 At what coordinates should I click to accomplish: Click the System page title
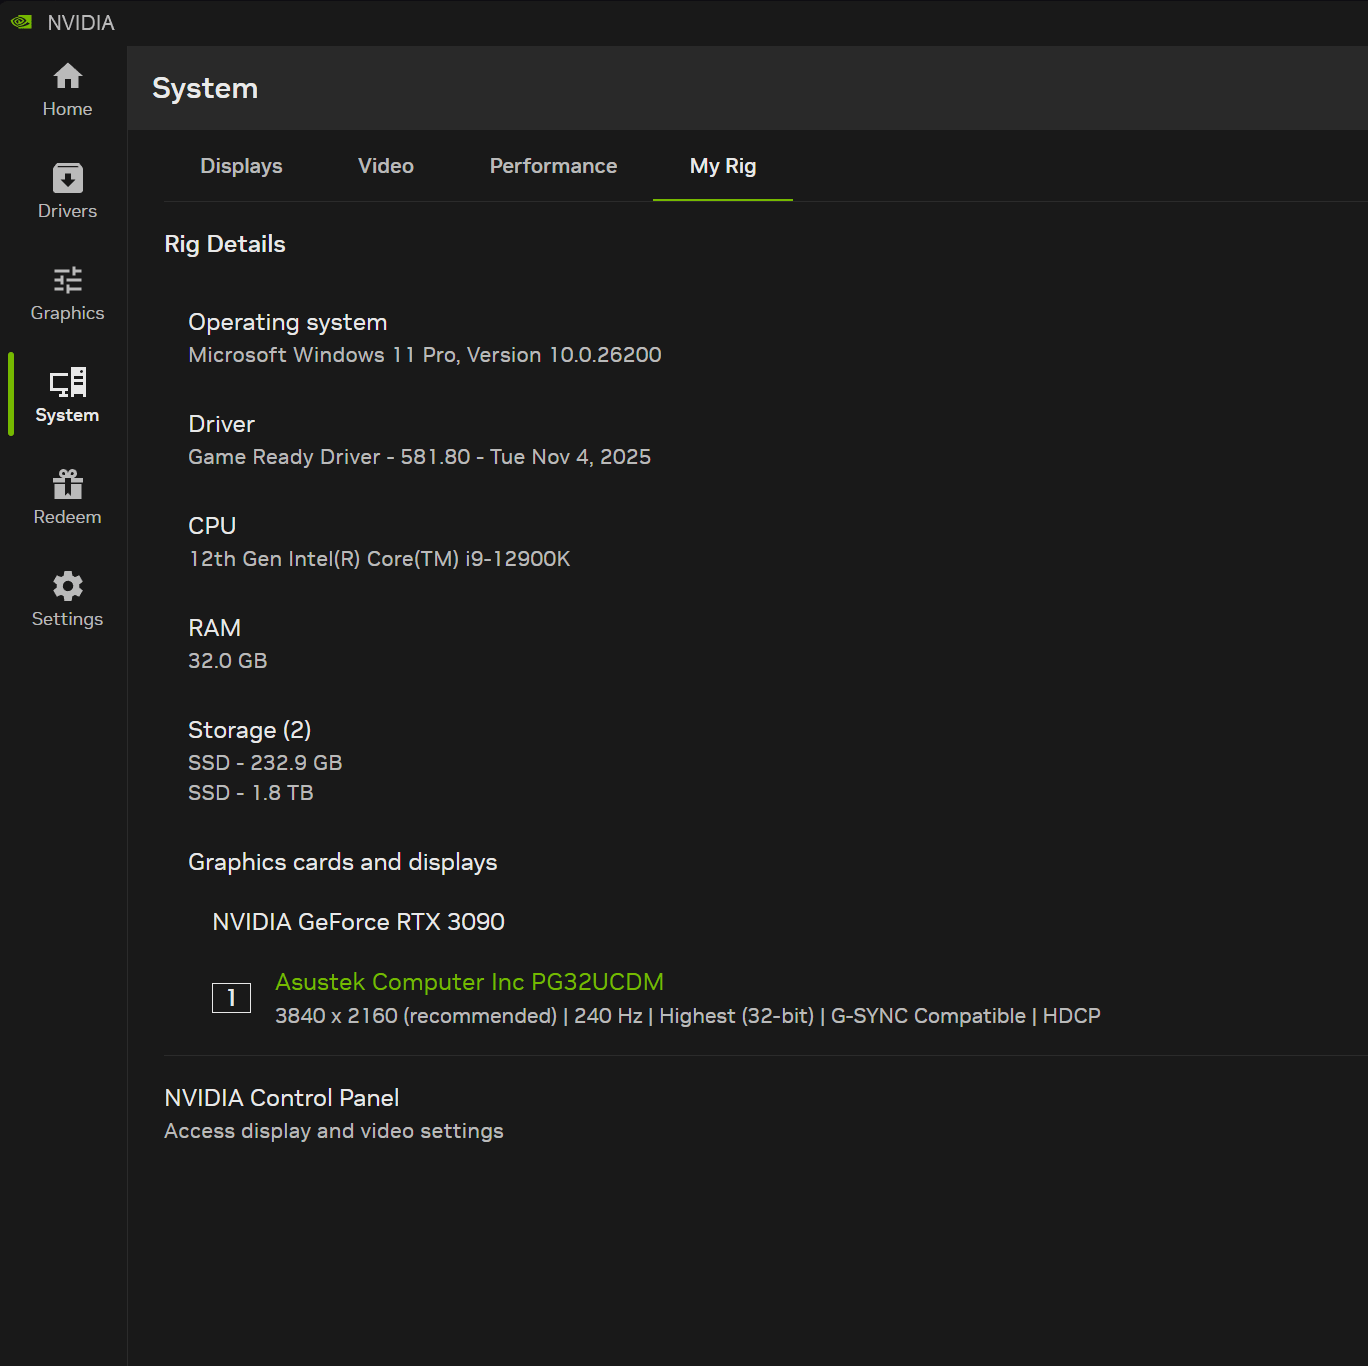[x=205, y=88]
